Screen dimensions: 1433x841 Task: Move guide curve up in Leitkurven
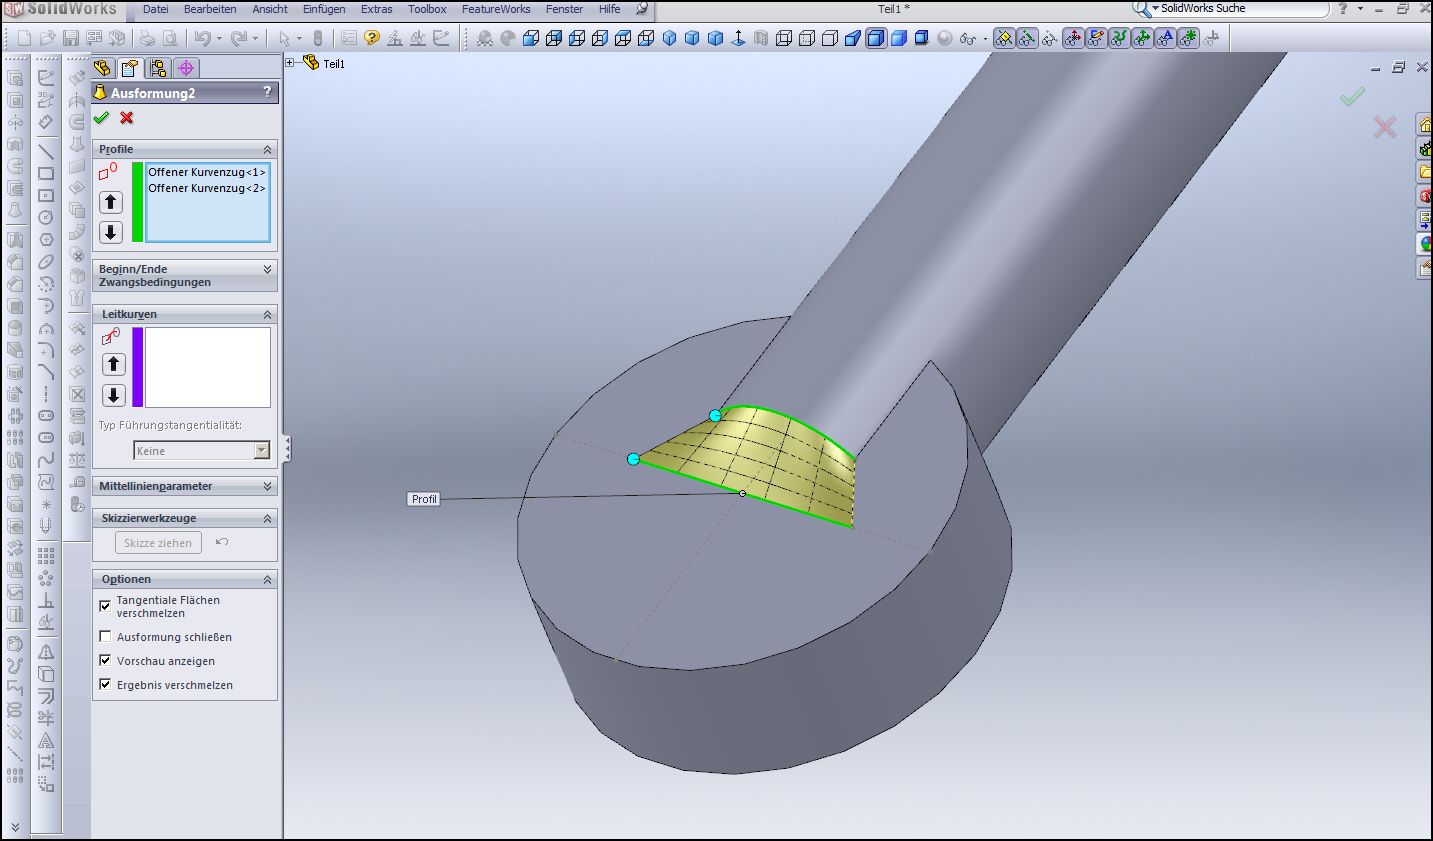(x=114, y=364)
